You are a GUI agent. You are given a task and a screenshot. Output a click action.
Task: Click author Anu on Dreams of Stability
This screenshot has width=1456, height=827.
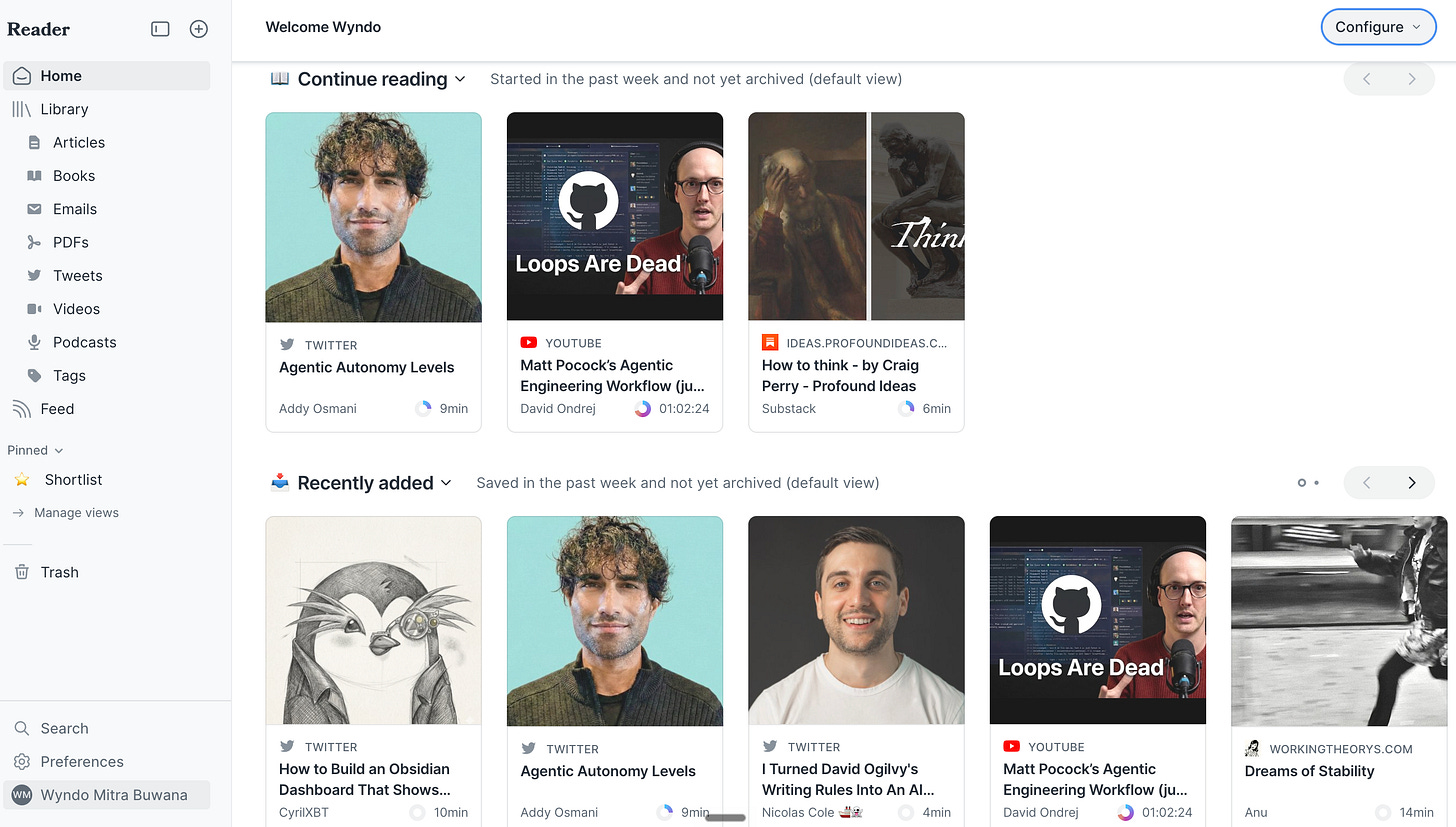click(x=1256, y=812)
